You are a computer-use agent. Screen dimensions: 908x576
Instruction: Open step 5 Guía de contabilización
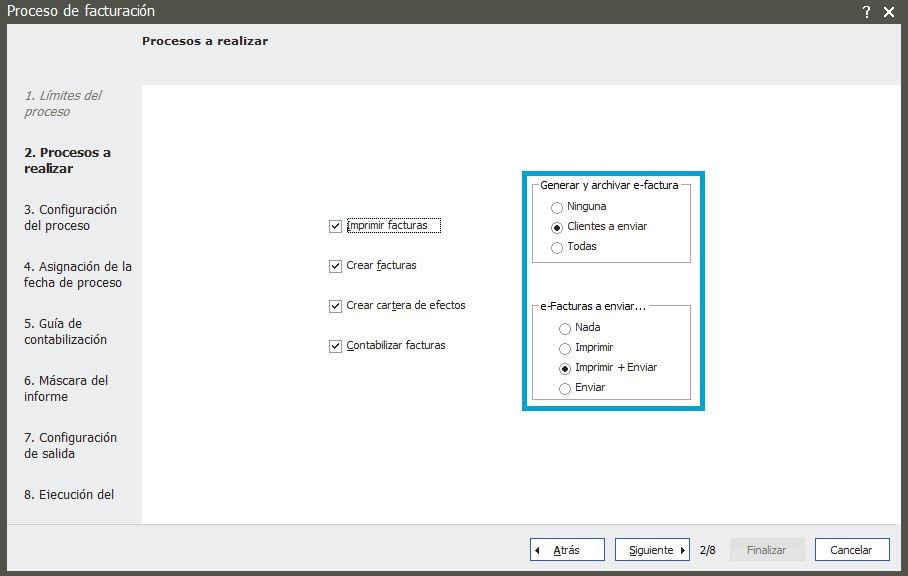(x=65, y=331)
